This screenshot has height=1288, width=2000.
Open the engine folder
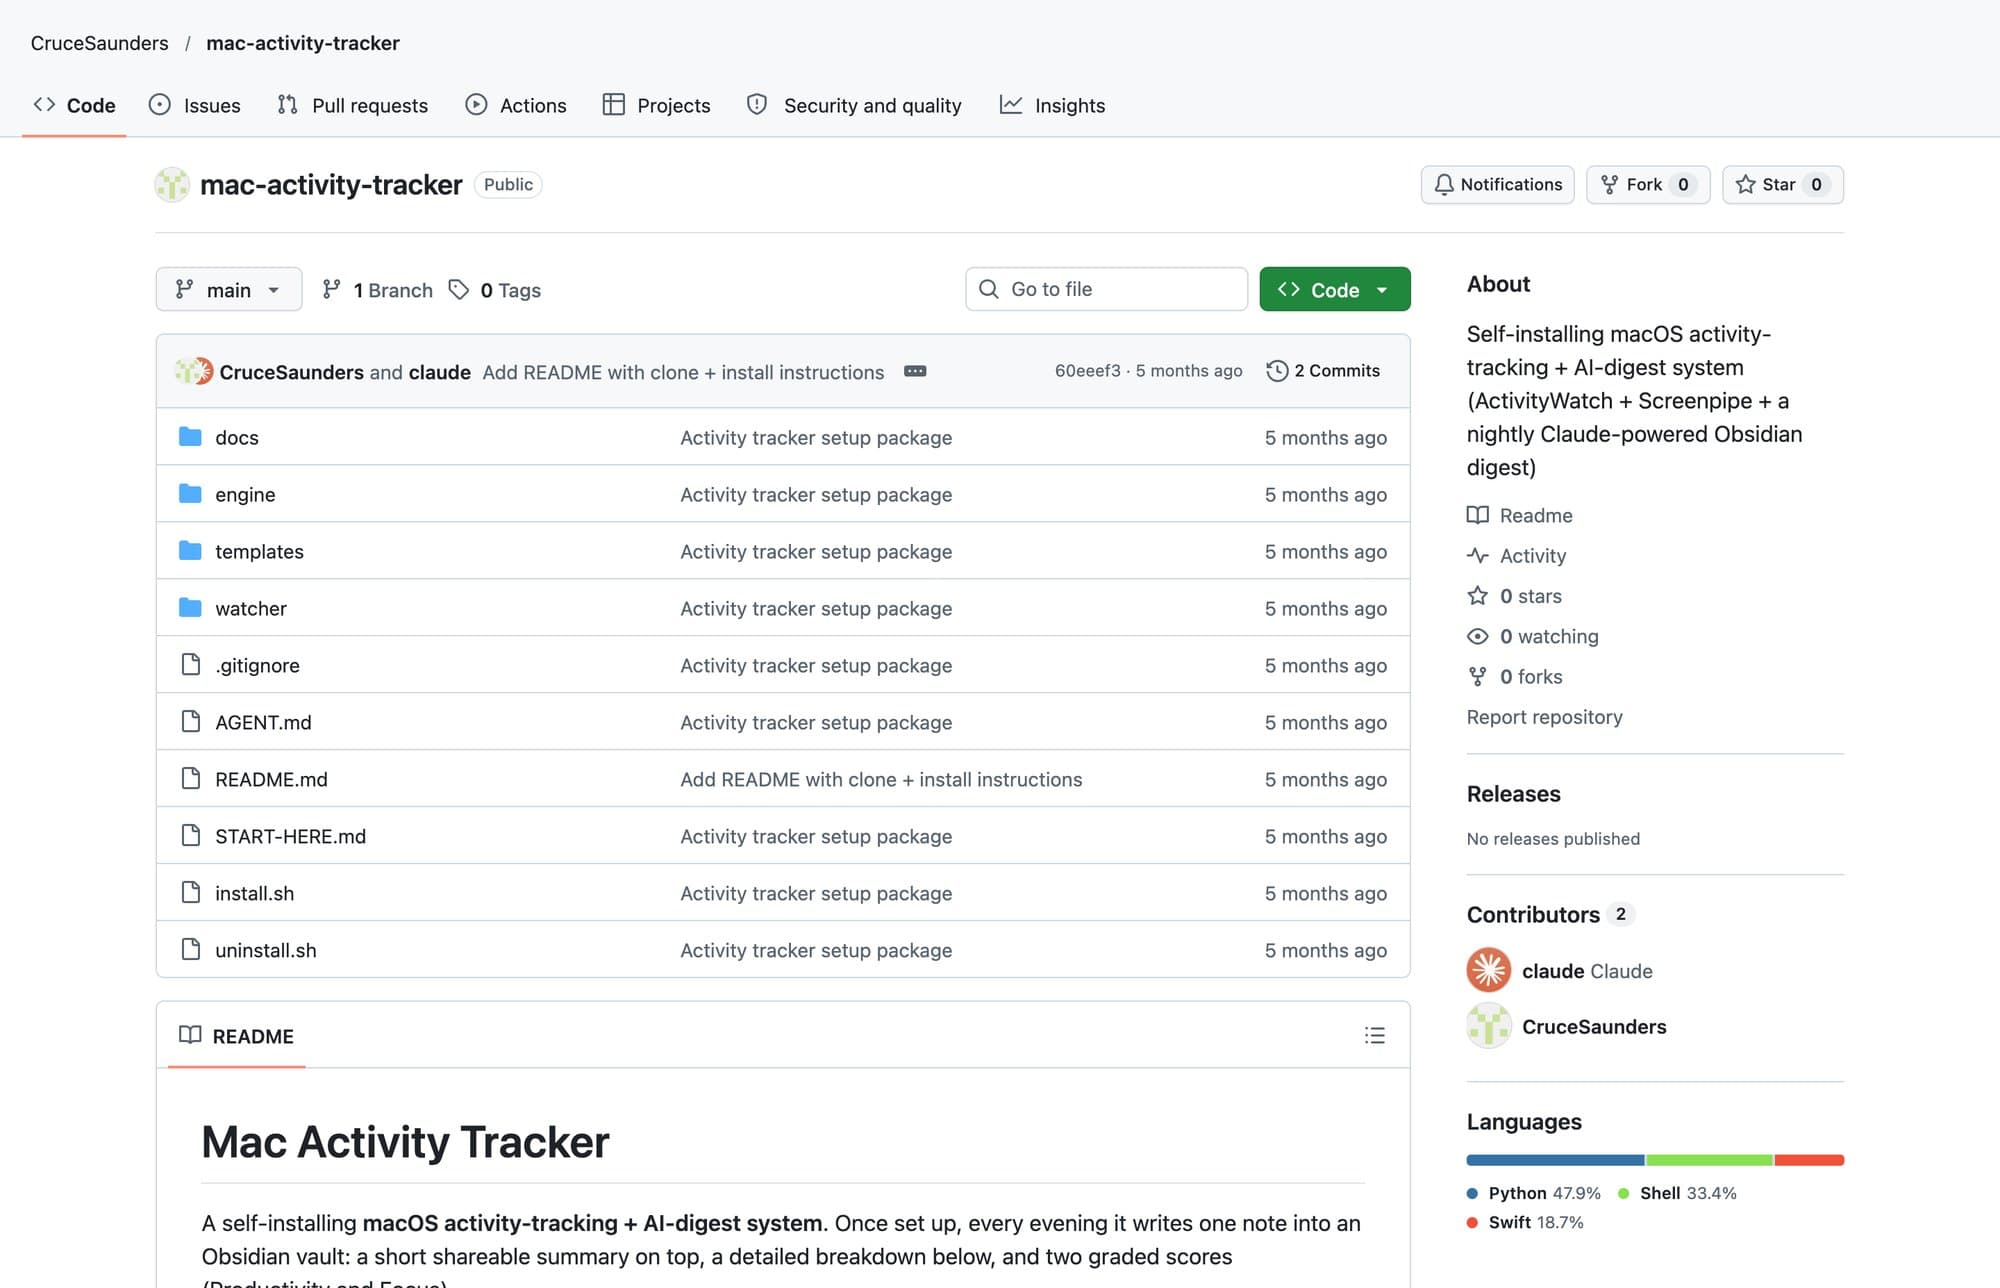(x=245, y=494)
